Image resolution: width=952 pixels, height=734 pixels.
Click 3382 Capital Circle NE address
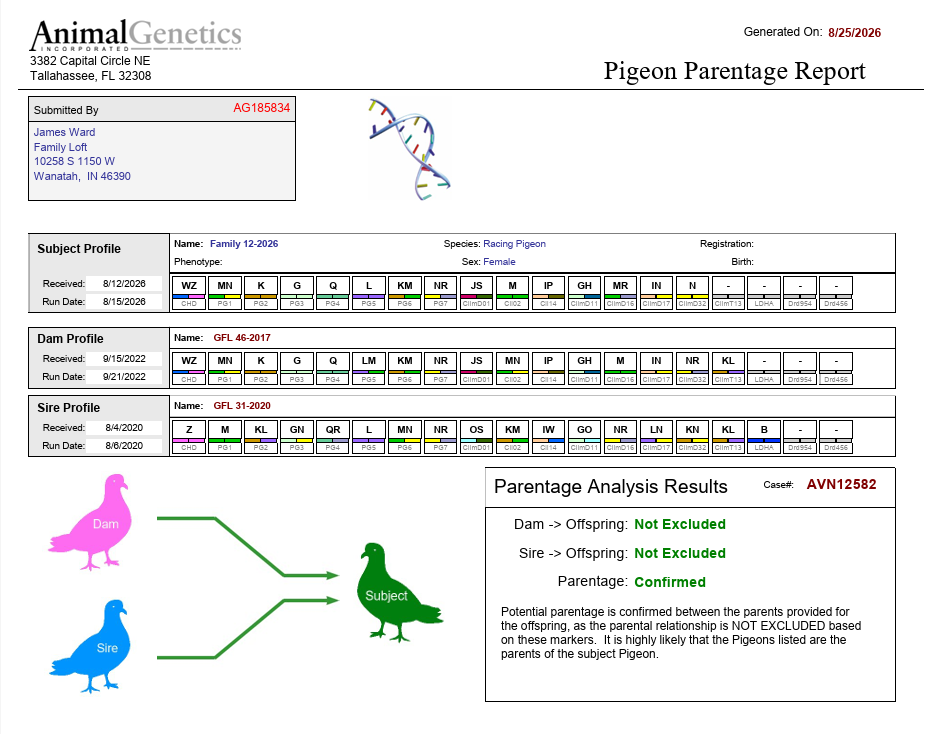90,61
